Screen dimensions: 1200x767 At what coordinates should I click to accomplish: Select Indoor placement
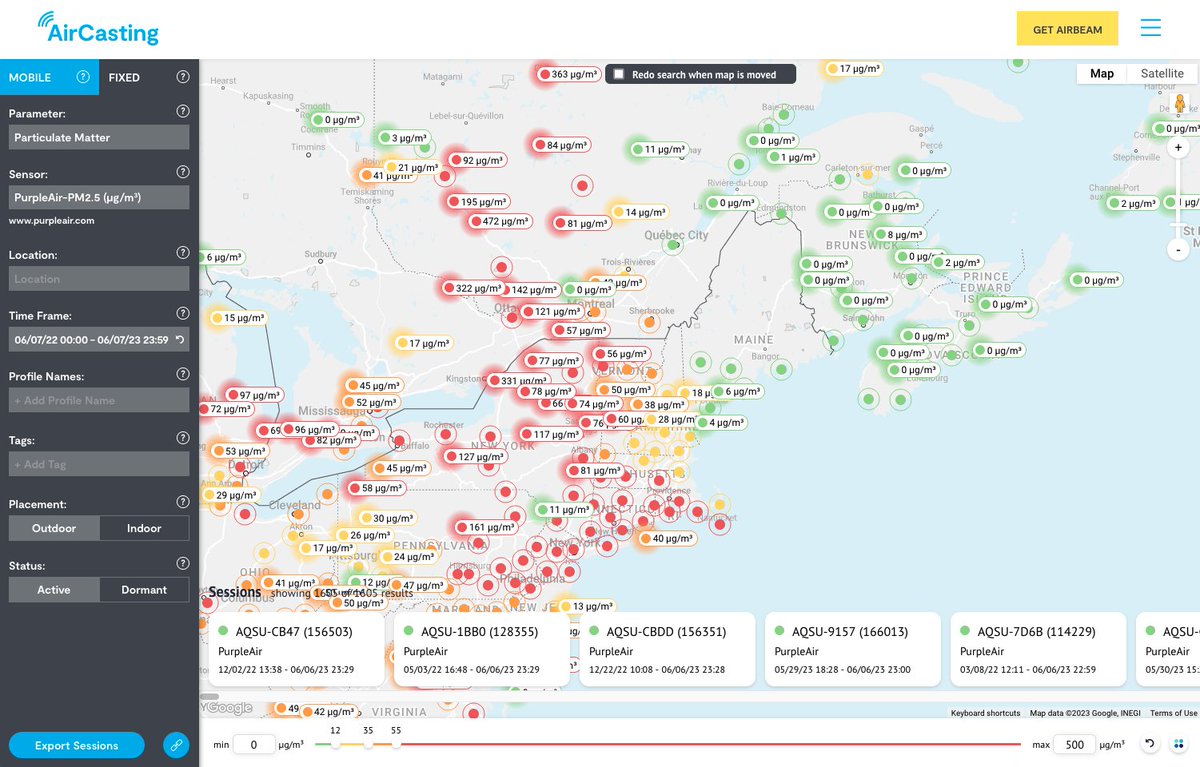point(144,528)
